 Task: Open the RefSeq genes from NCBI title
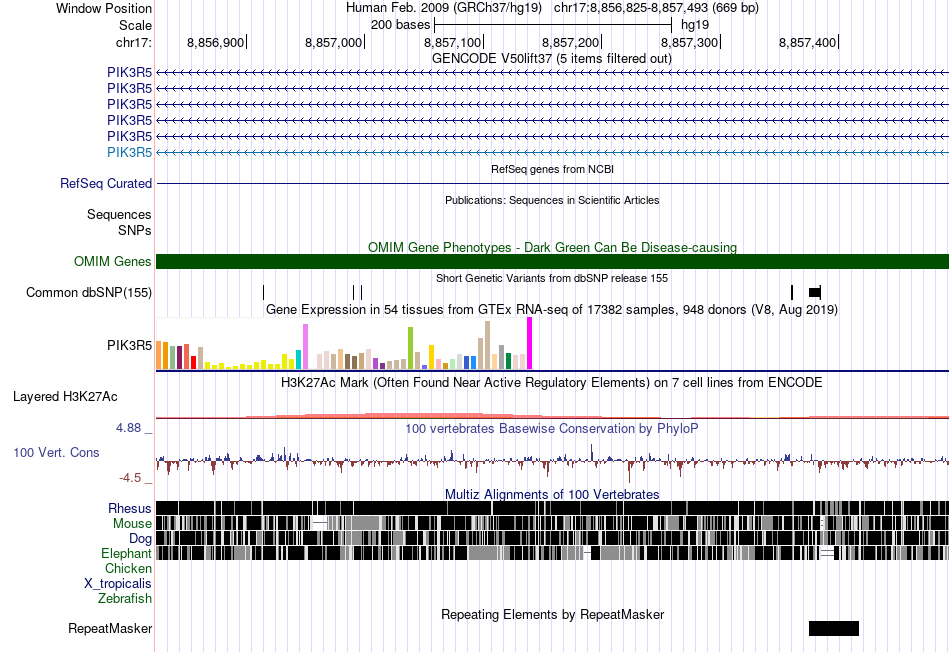tap(553, 169)
